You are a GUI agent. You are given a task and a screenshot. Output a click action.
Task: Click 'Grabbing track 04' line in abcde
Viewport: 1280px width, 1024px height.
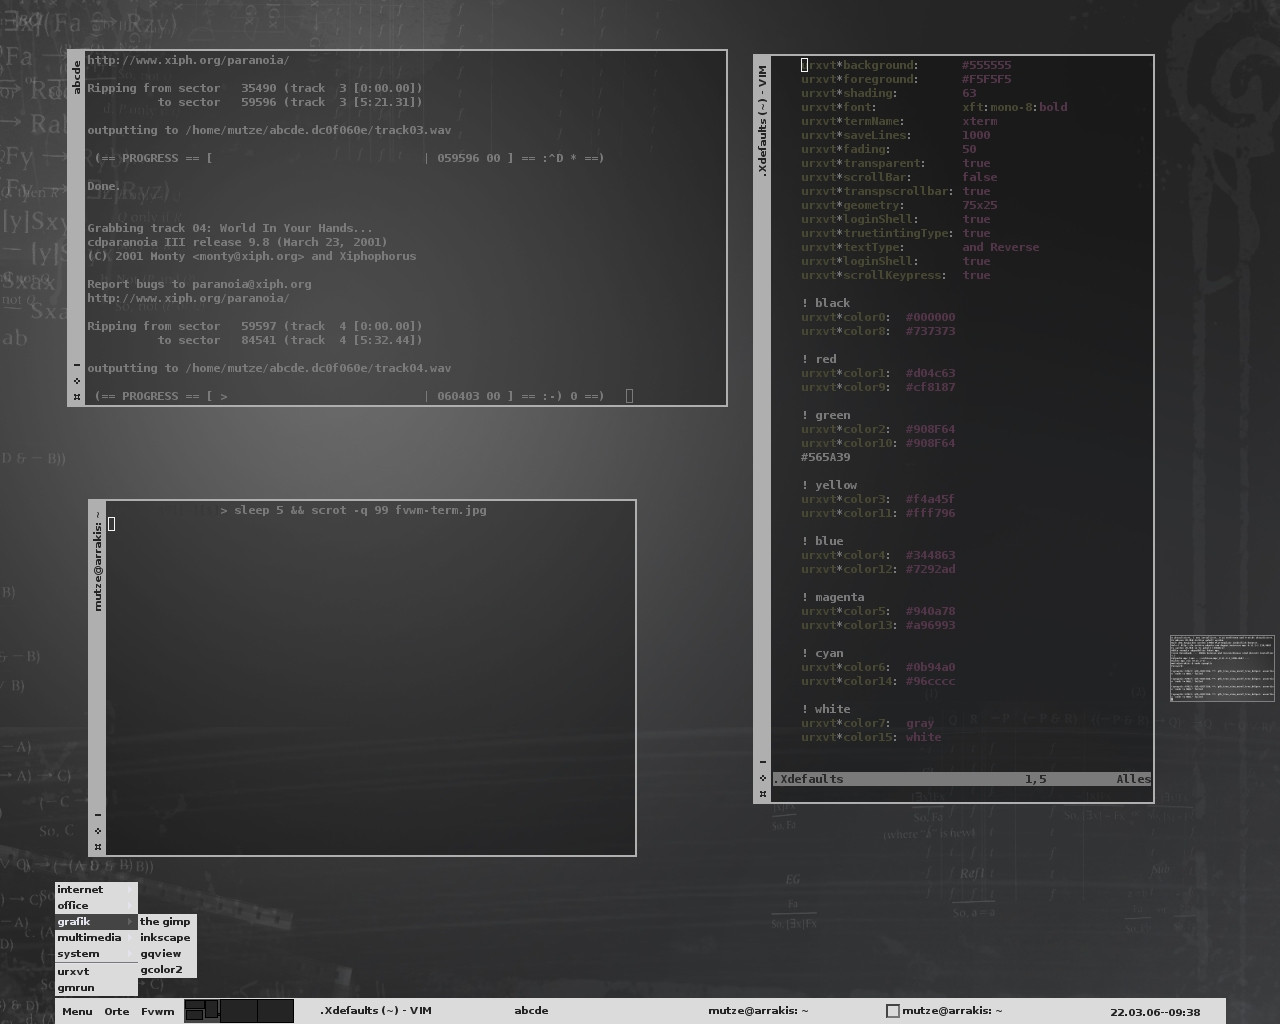[230, 228]
